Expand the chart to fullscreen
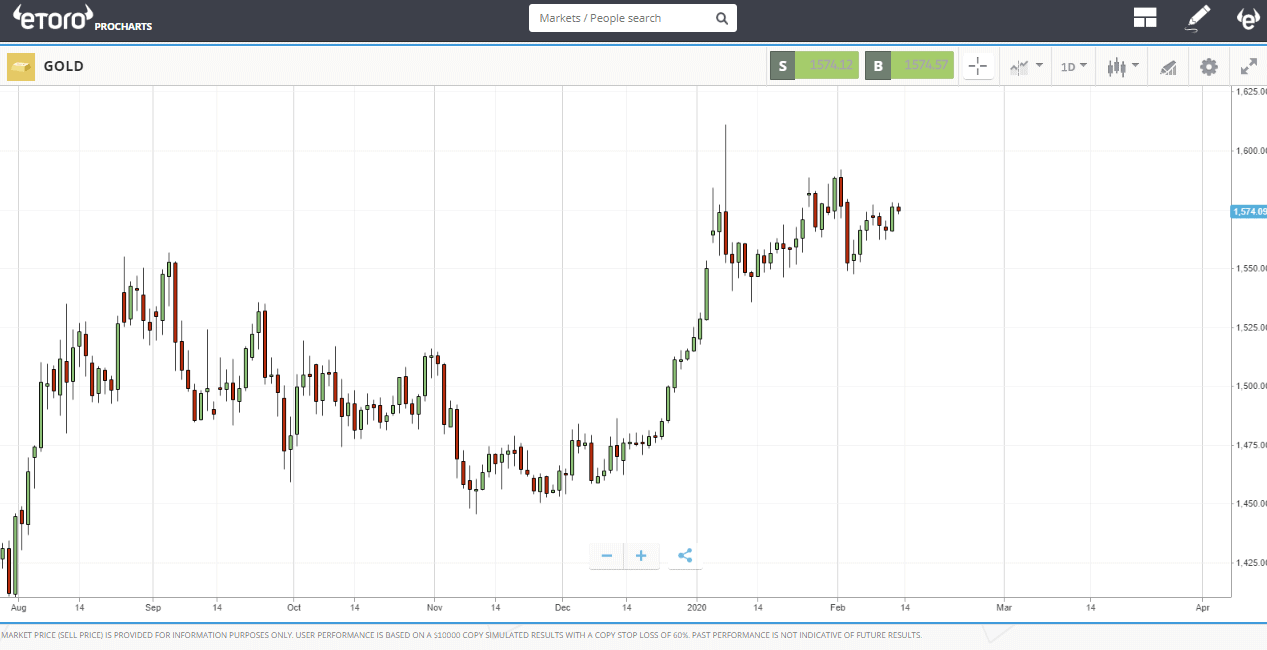Screen dimensions: 1267x650 pyautogui.click(x=1248, y=66)
